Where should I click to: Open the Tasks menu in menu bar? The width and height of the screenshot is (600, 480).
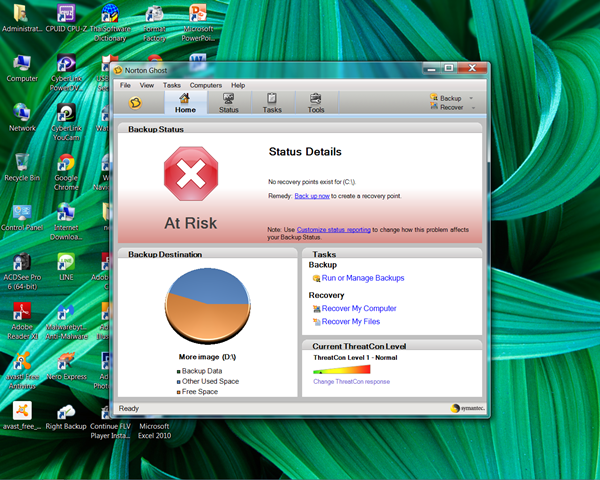172,85
